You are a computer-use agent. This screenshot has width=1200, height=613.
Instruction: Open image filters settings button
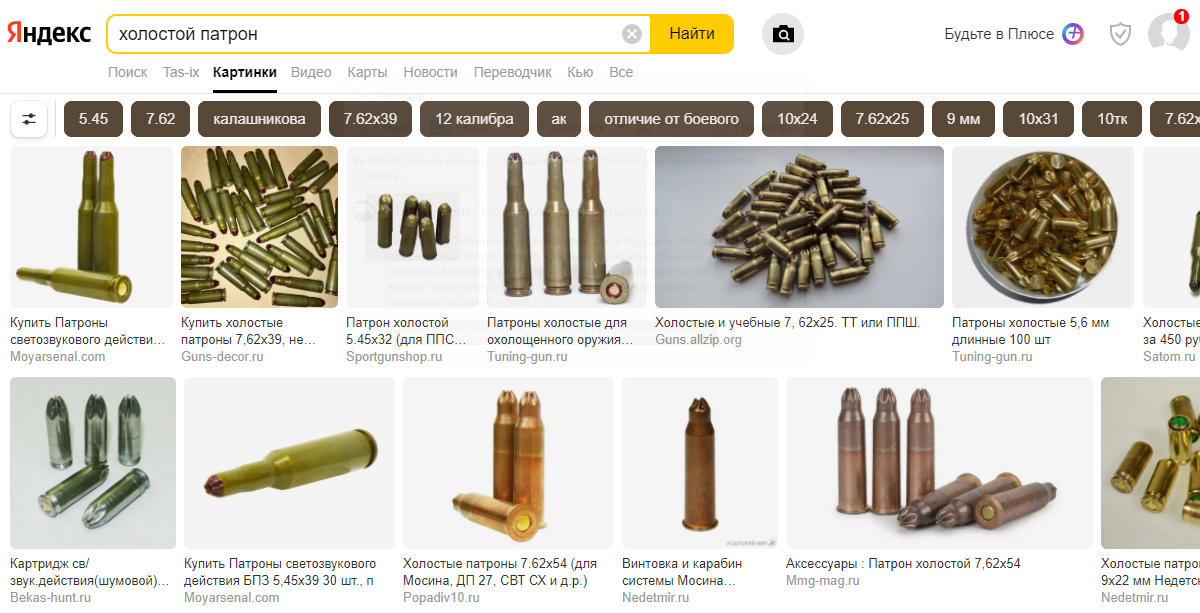click(29, 119)
